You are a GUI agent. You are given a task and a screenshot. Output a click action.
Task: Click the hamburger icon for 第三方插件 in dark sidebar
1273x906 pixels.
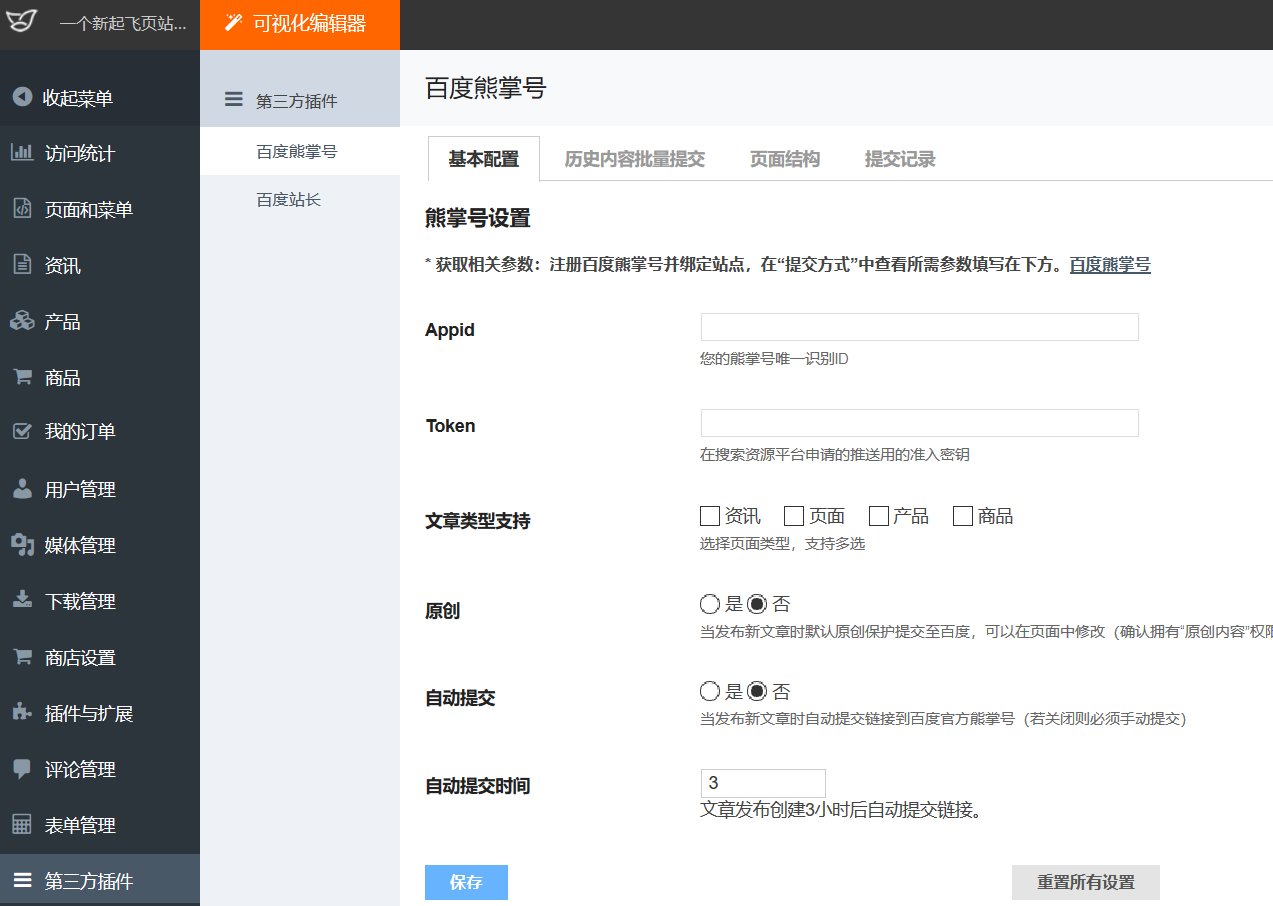pyautogui.click(x=21, y=881)
